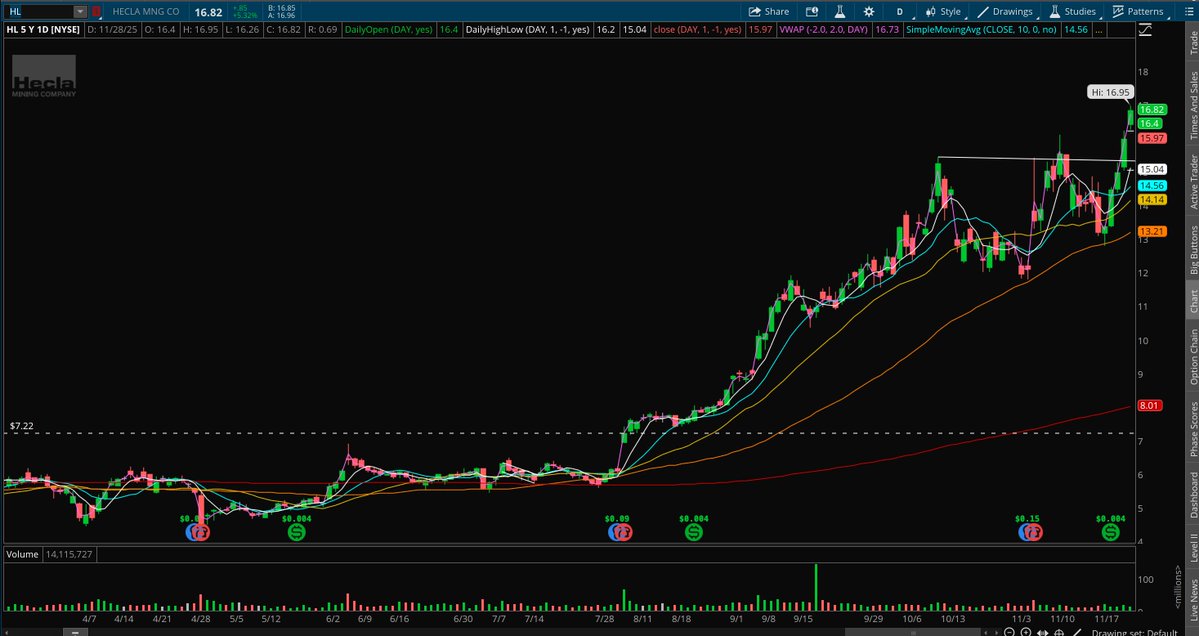Viewport: 1199px width, 636px height.
Task: Click the 14.14 yellow price axis label
Action: [1151, 200]
